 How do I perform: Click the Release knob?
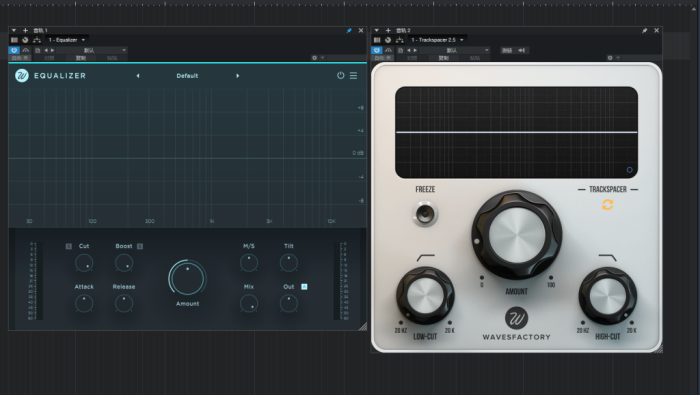point(124,304)
